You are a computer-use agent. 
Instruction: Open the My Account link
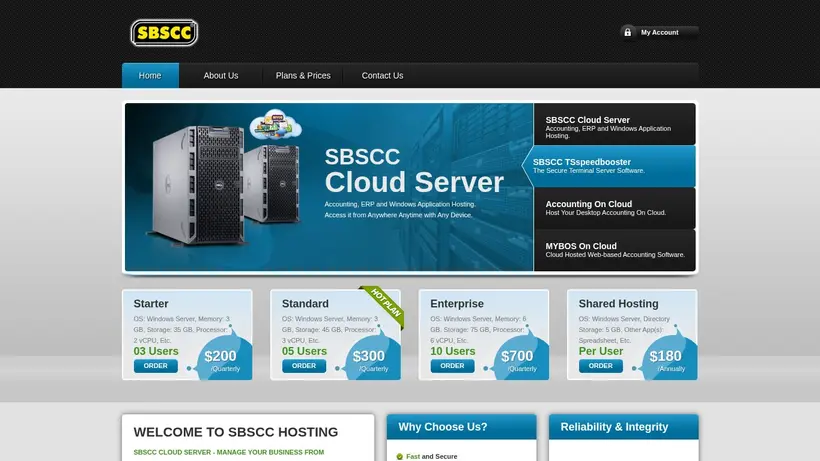tap(659, 32)
